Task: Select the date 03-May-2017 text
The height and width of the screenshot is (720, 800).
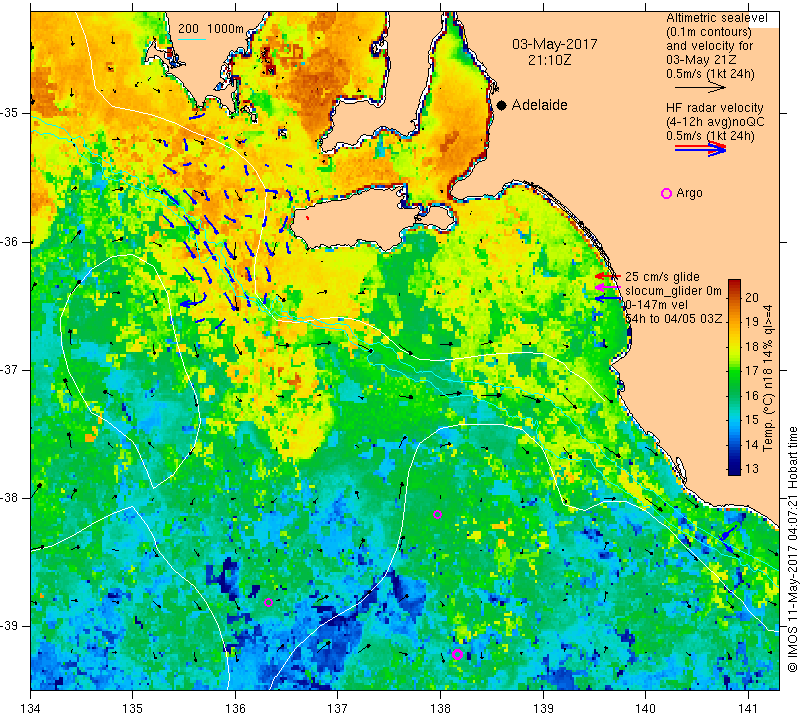Action: 555,44
